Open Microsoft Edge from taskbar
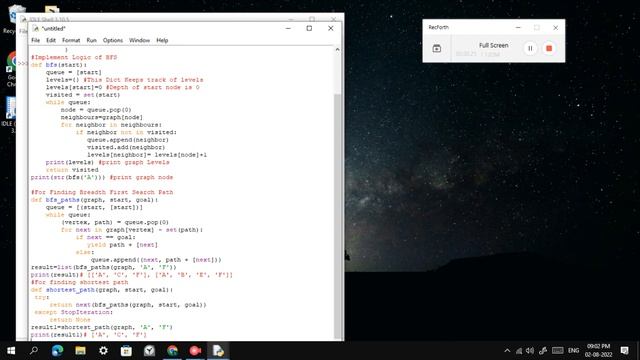 [x=57, y=351]
